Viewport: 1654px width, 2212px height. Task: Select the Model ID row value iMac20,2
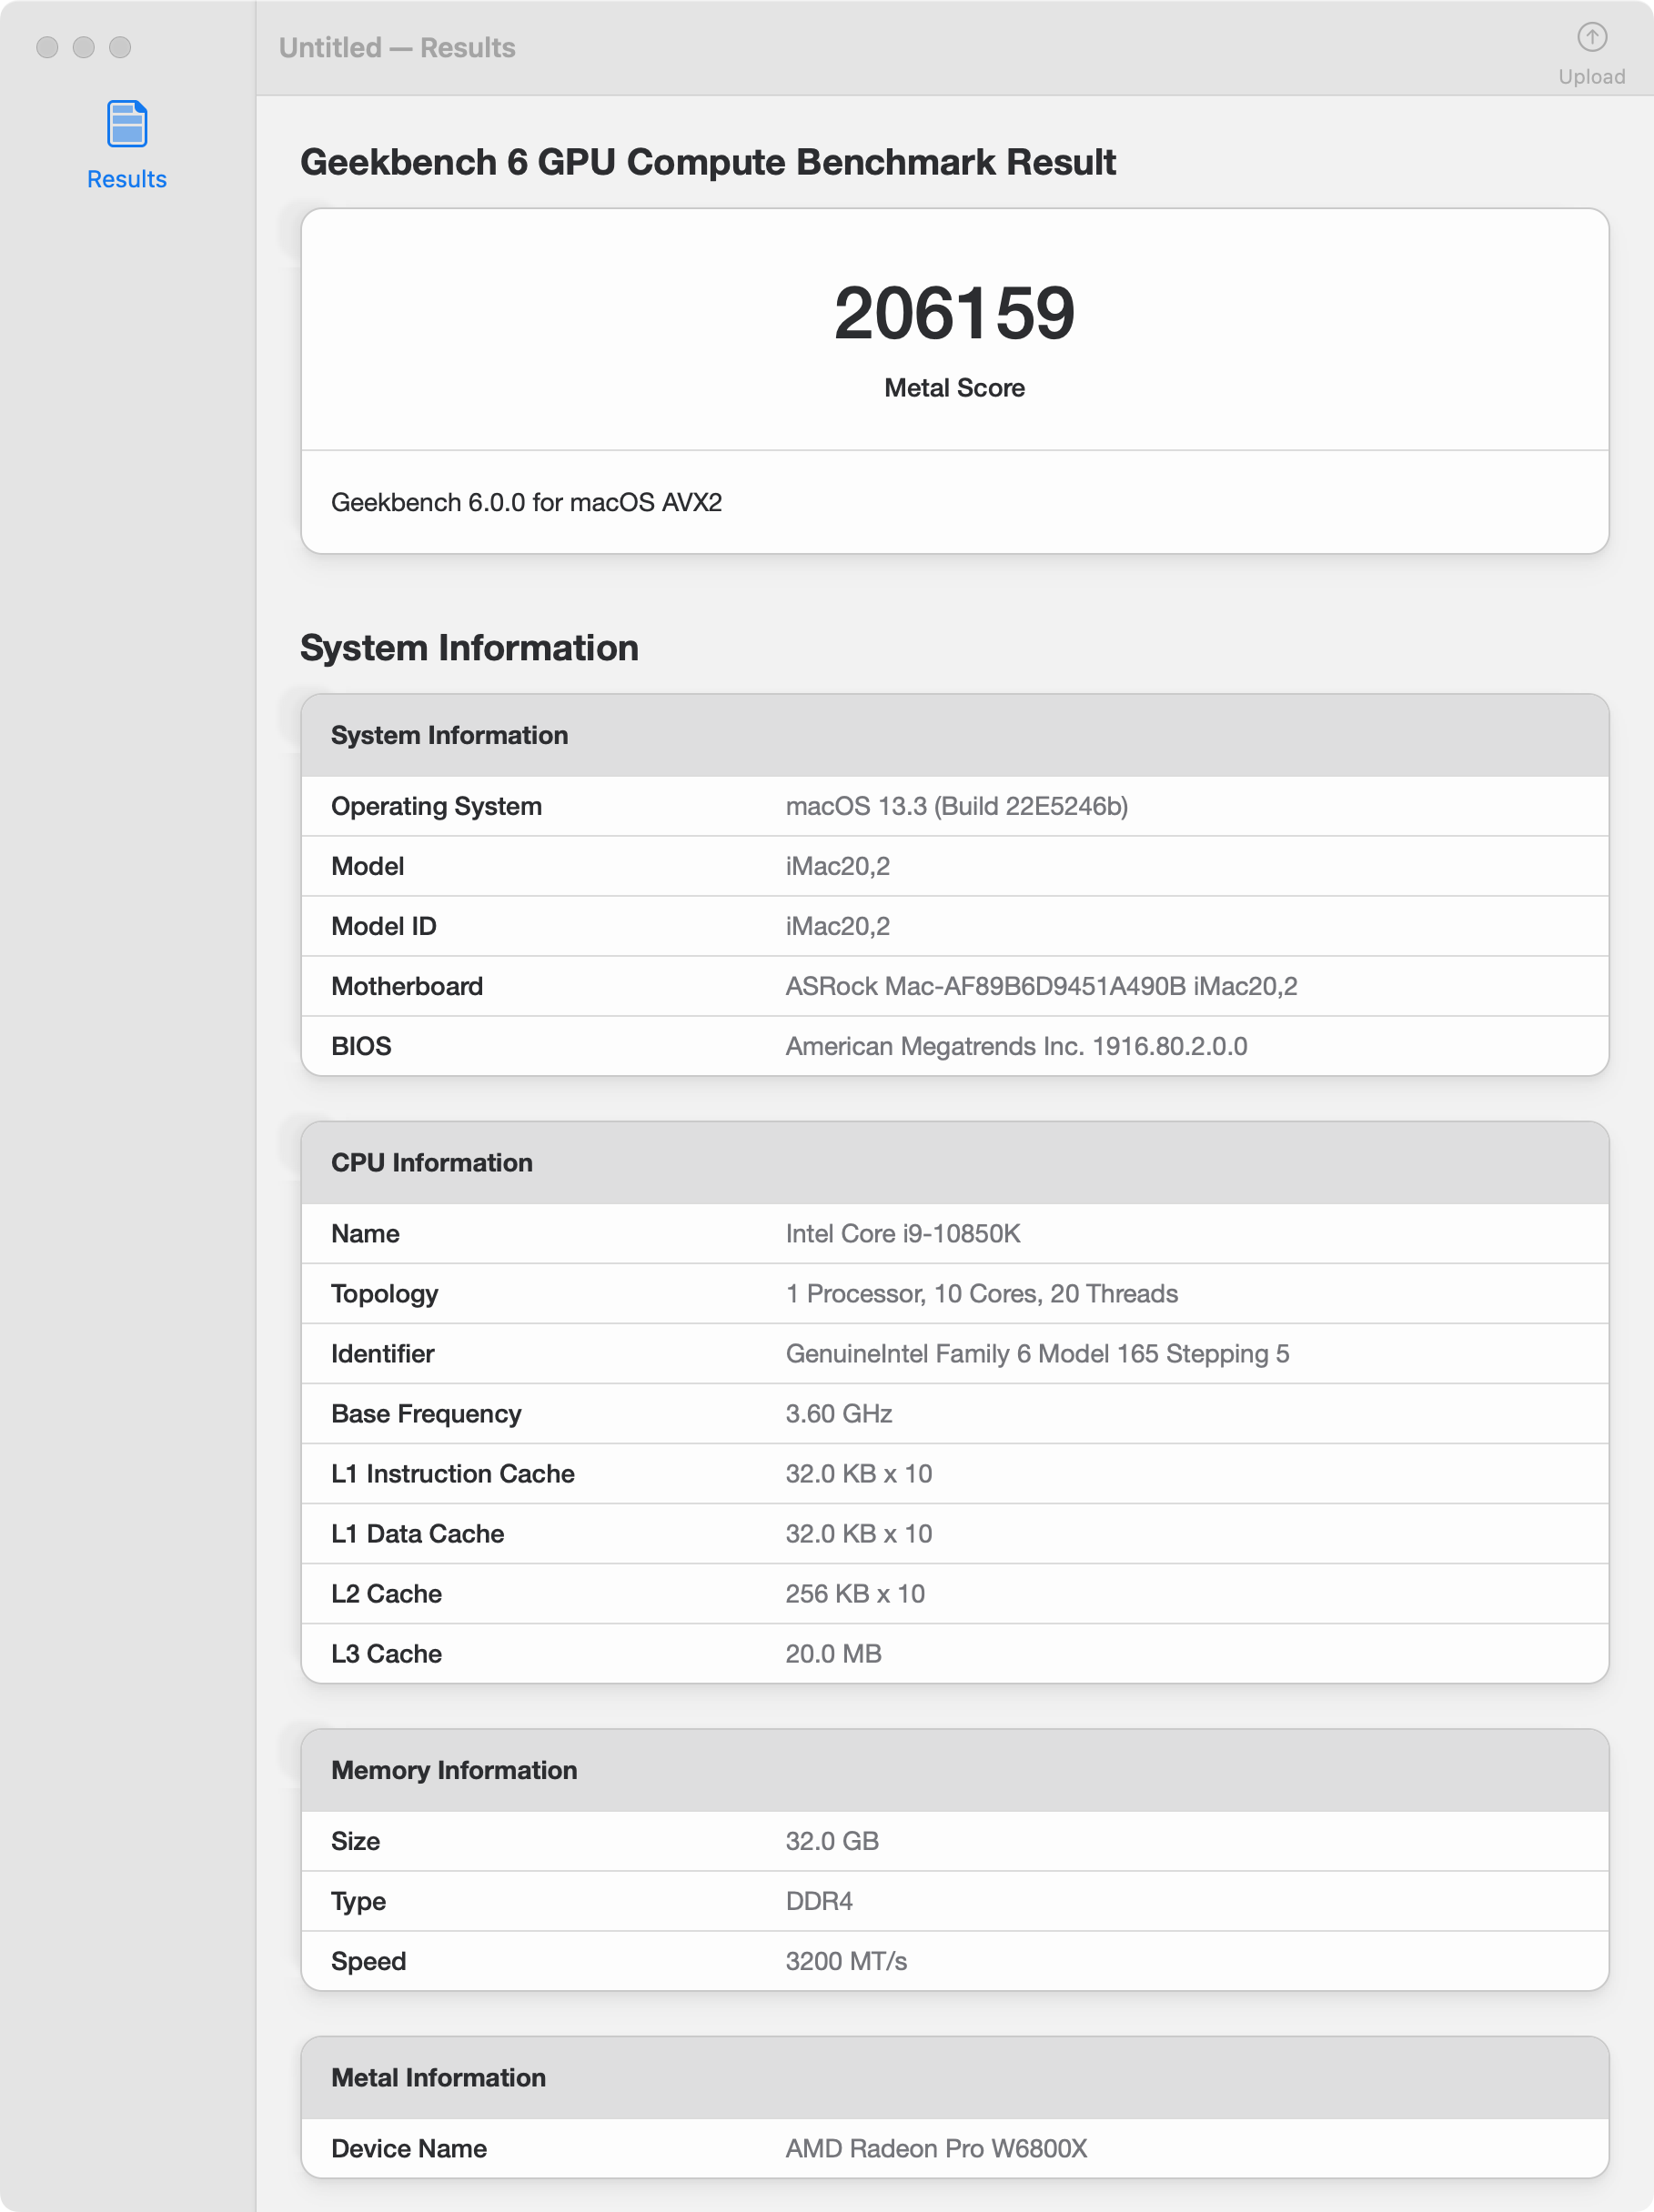click(837, 926)
